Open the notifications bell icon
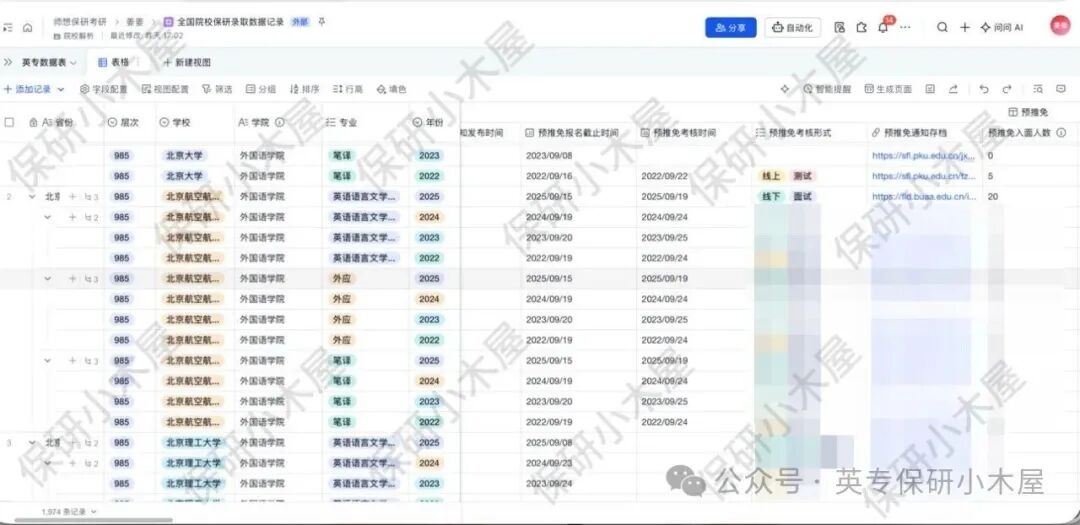Viewport: 1080px width, 525px height. 883,28
